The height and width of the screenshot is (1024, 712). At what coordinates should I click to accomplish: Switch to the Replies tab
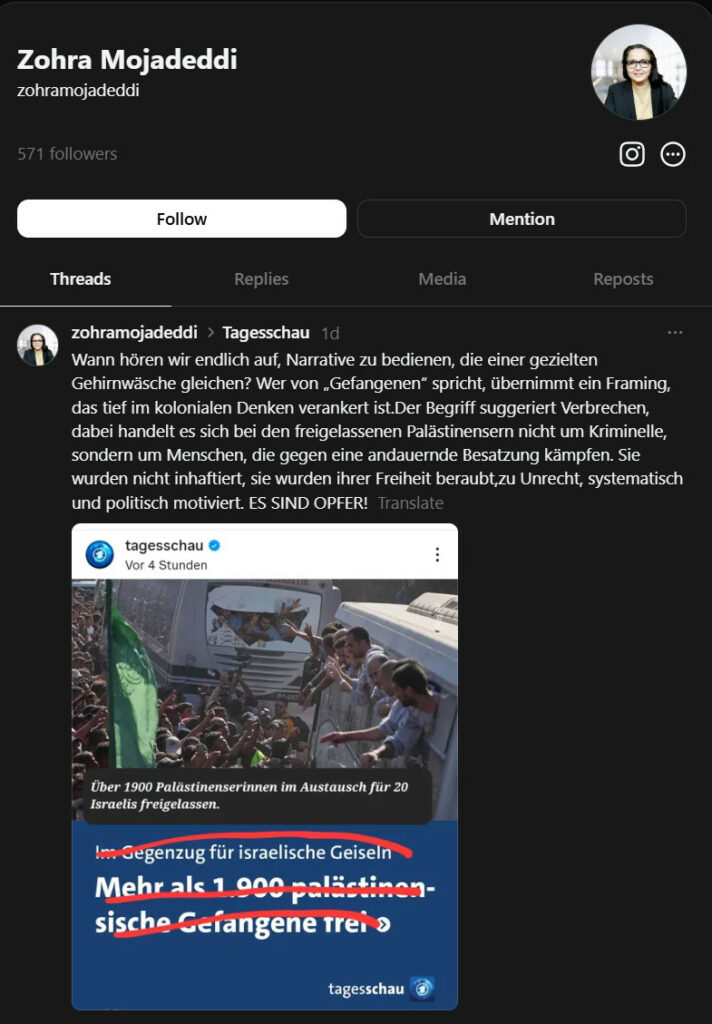pos(261,279)
